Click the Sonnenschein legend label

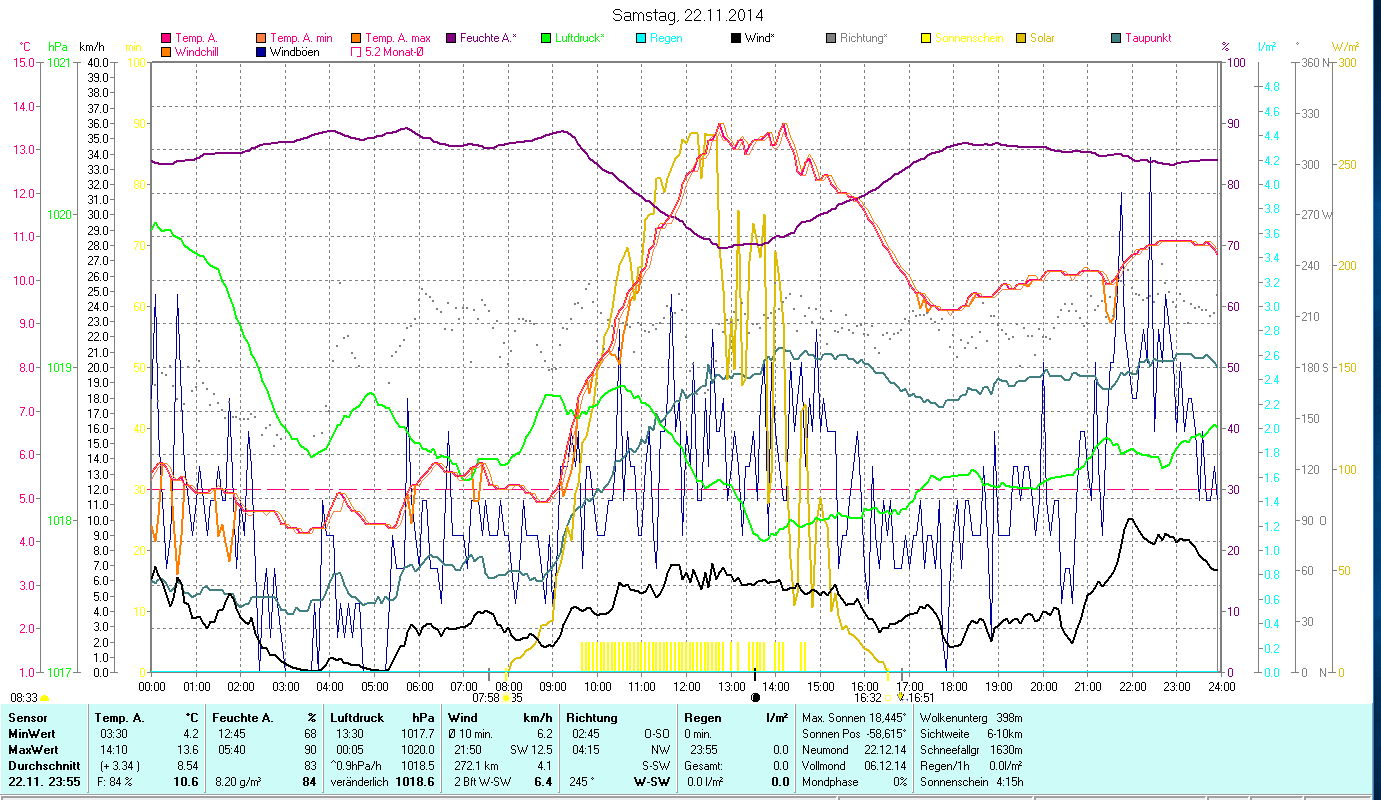[x=969, y=38]
